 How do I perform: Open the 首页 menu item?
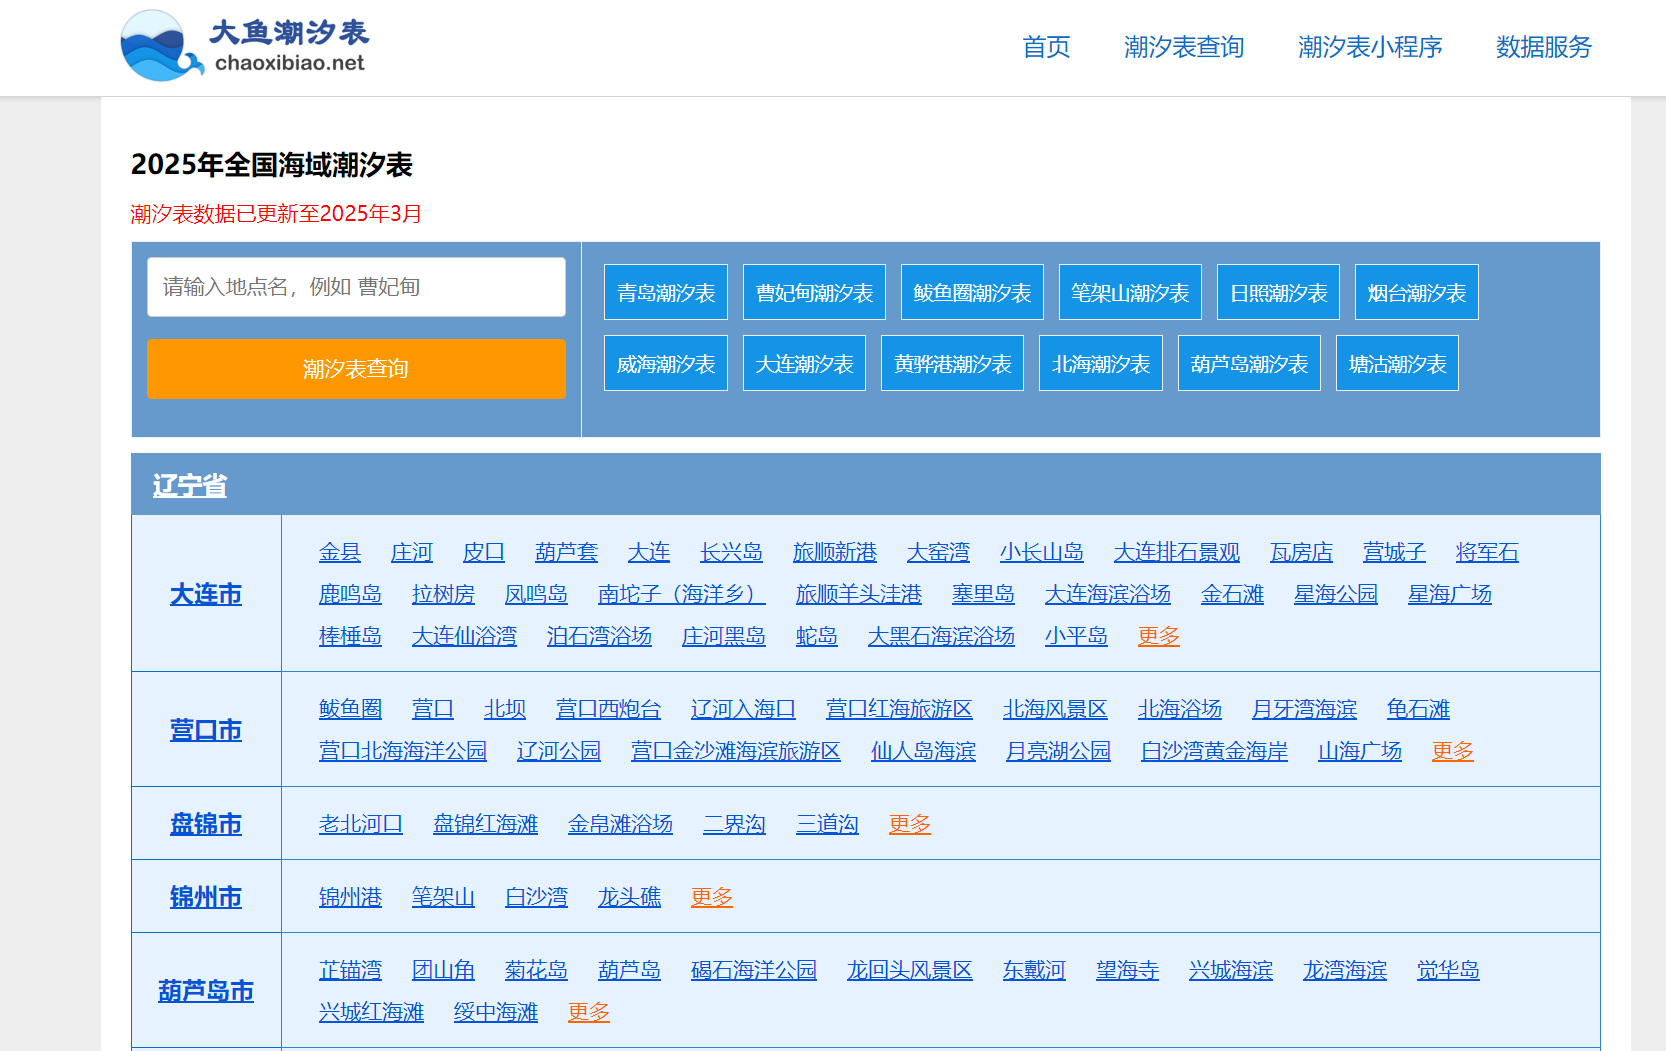[x=1045, y=47]
